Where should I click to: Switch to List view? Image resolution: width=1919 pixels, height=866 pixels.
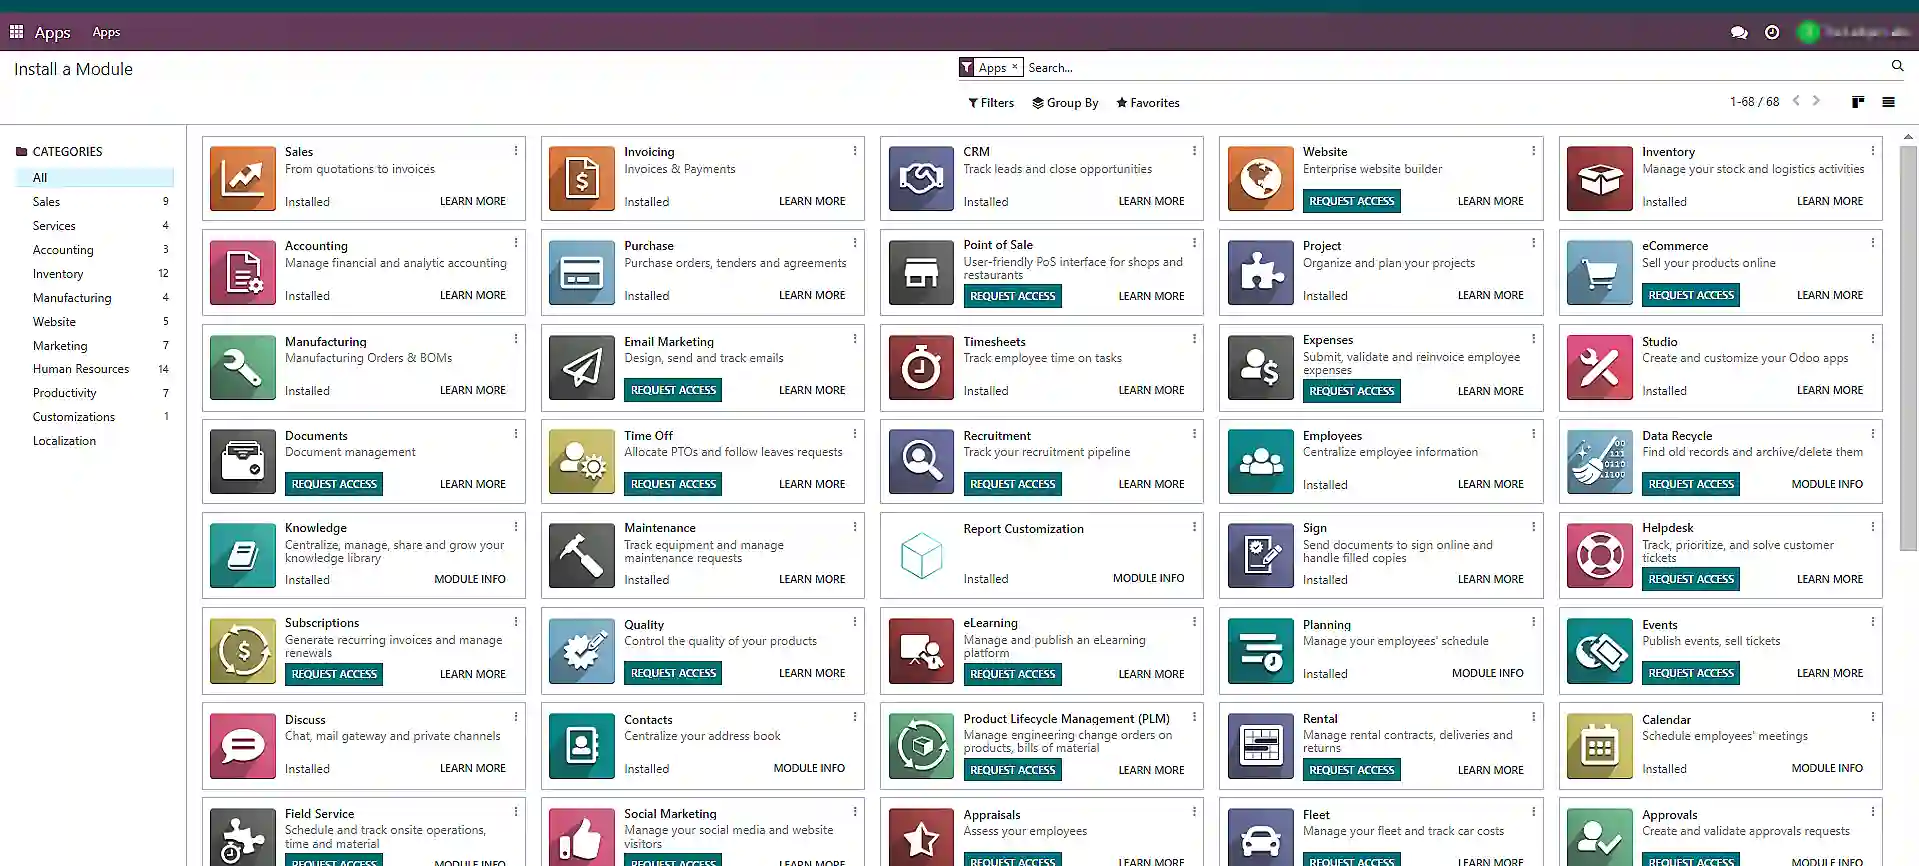[x=1889, y=102]
